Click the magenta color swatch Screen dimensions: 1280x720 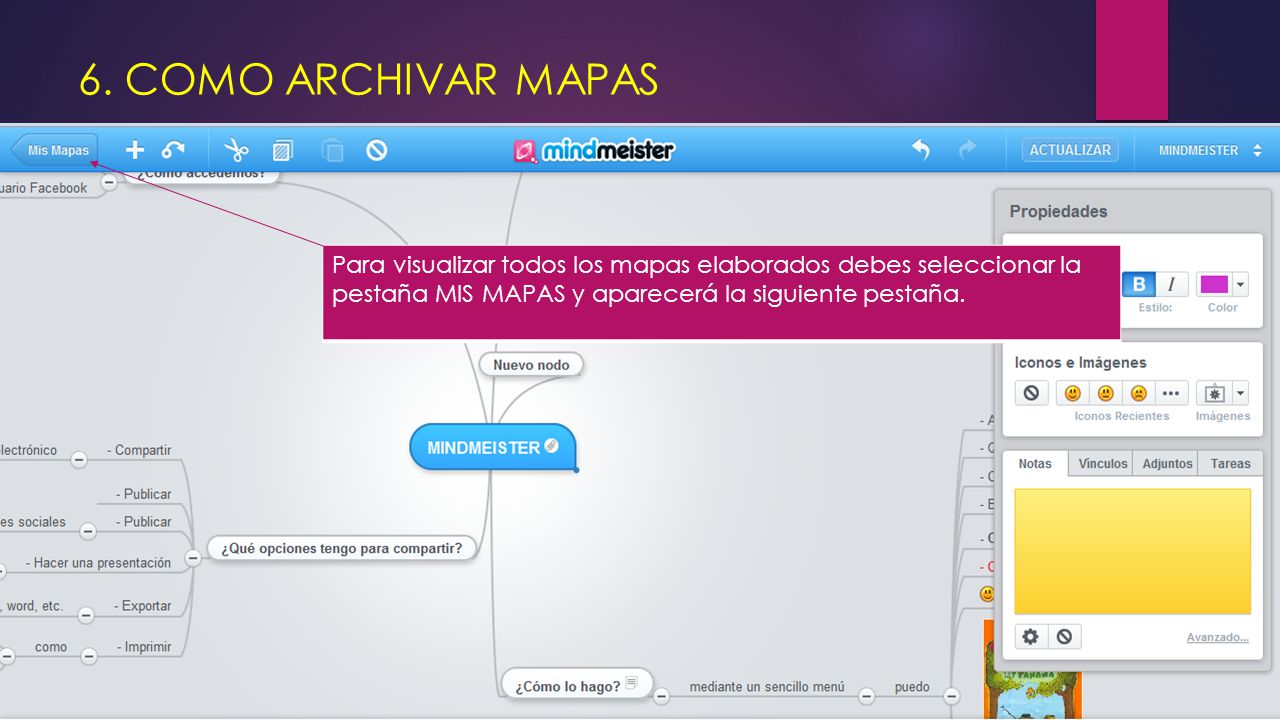pos(1214,284)
